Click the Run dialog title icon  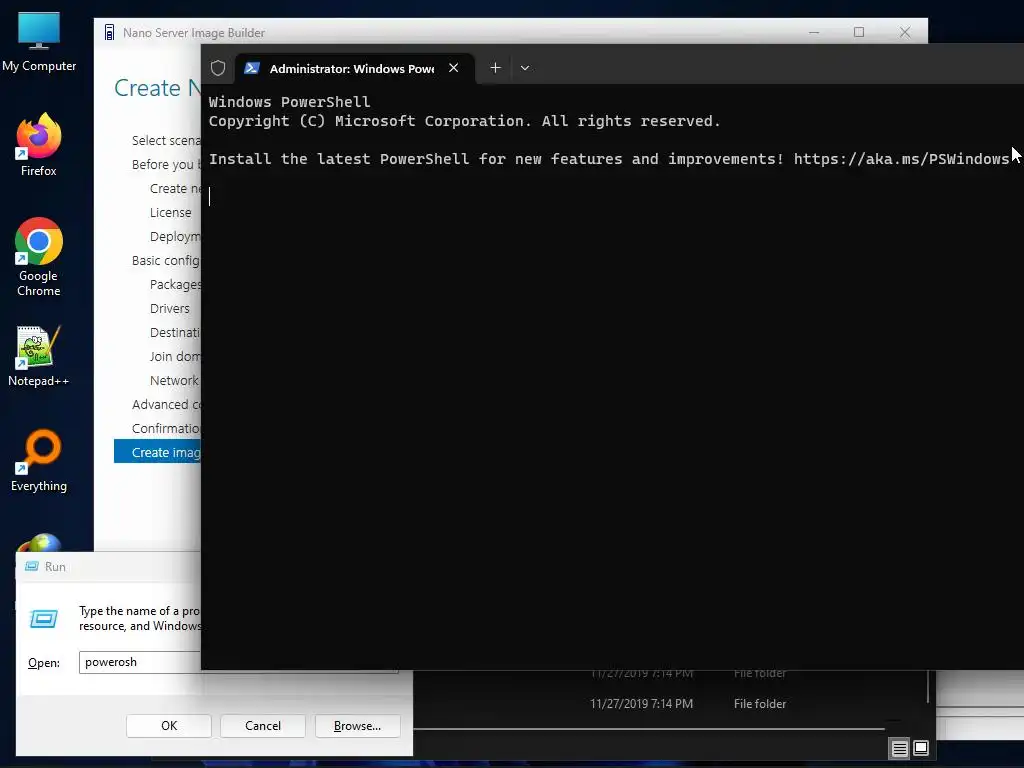pos(31,566)
